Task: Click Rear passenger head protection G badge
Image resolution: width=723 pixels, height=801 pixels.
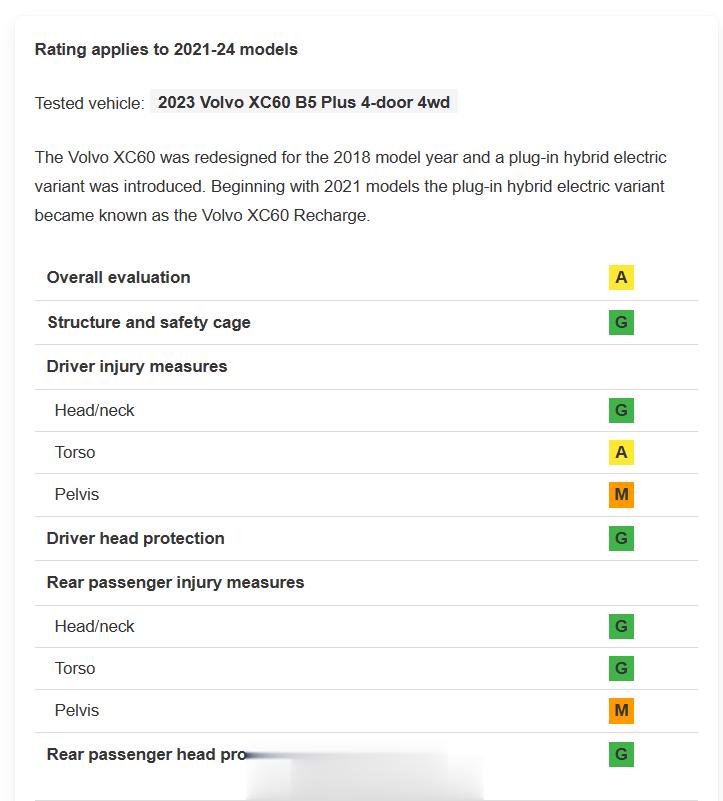Action: (x=621, y=755)
